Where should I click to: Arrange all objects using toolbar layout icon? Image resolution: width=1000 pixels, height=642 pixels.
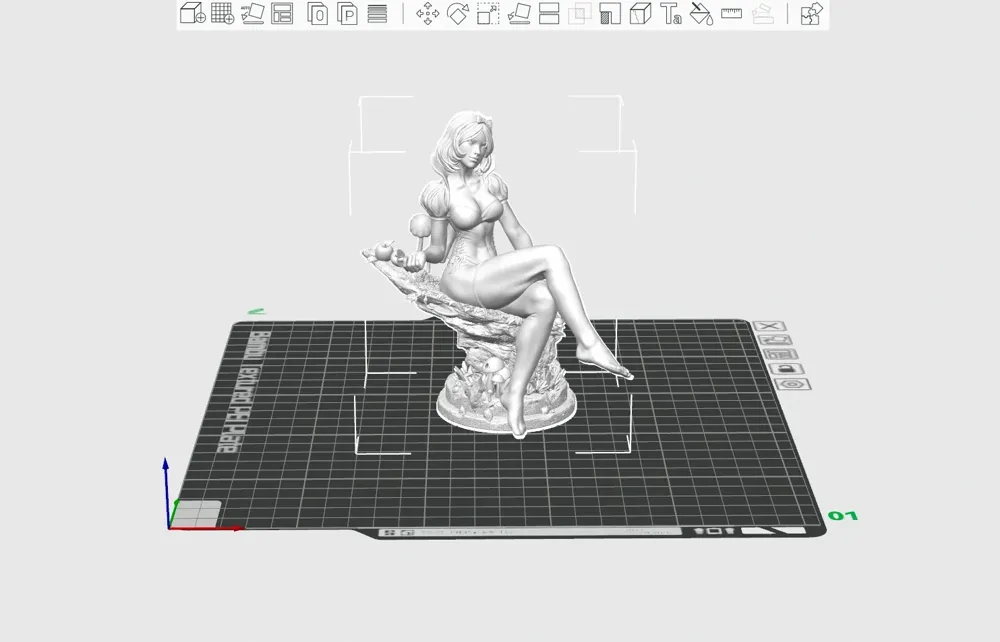(x=282, y=13)
